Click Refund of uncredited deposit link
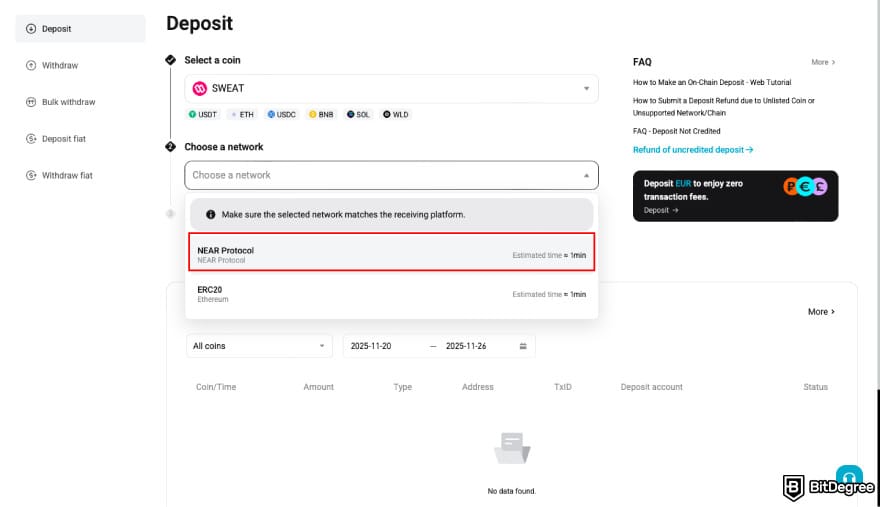880x507 pixels. tap(693, 150)
